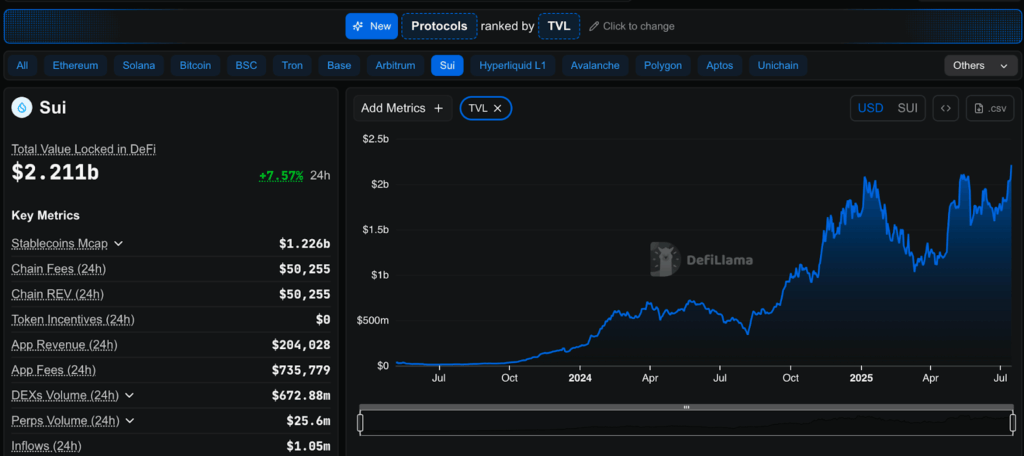Switch chart denomination to SUI
Image resolution: width=1024 pixels, height=456 pixels.
(908, 108)
